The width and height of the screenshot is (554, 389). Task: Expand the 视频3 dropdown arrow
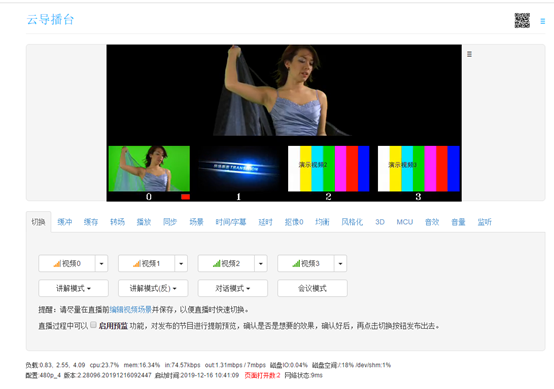tap(341, 264)
